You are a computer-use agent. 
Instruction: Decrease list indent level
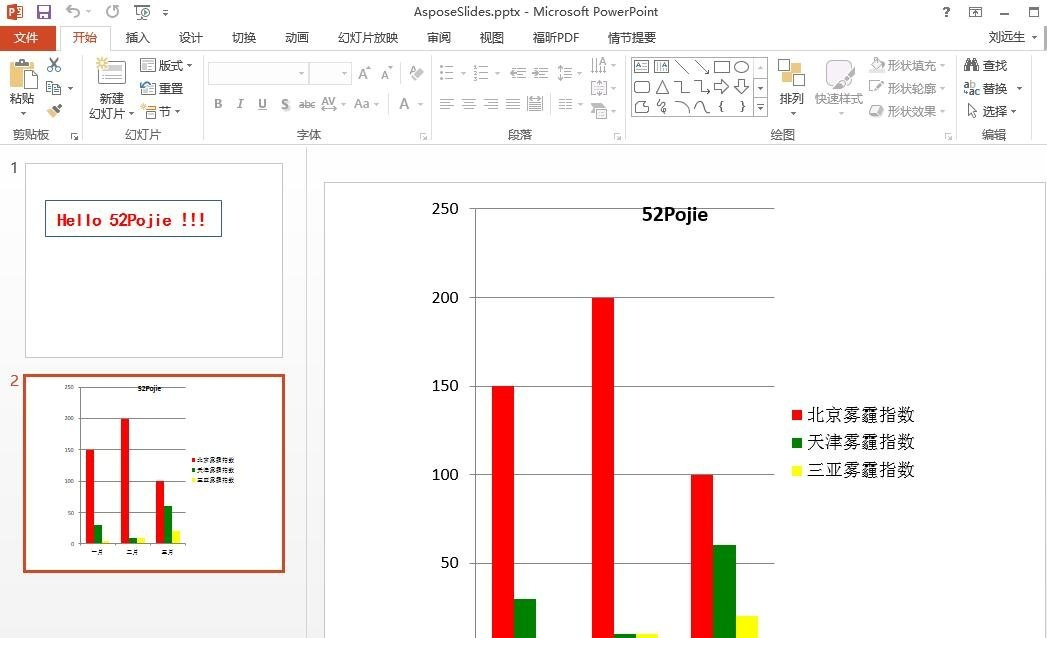(518, 73)
